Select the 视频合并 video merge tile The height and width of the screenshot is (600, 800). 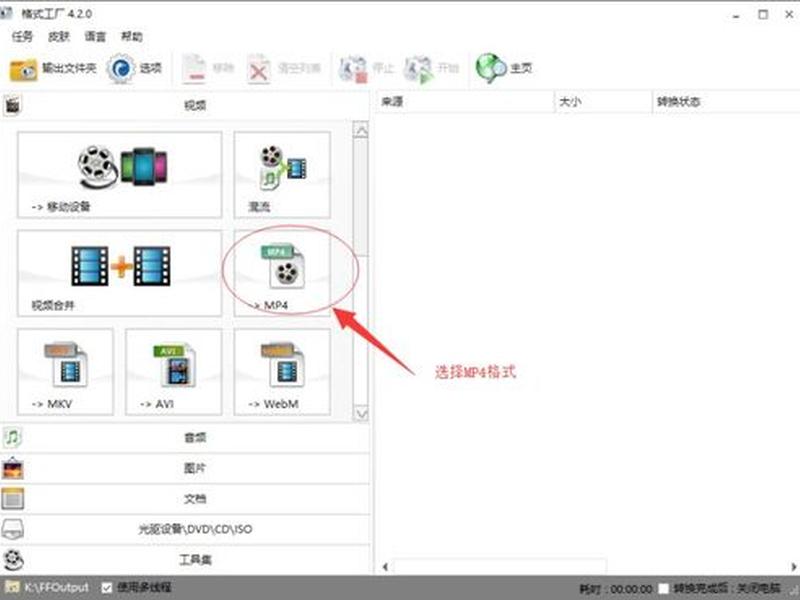[x=120, y=273]
